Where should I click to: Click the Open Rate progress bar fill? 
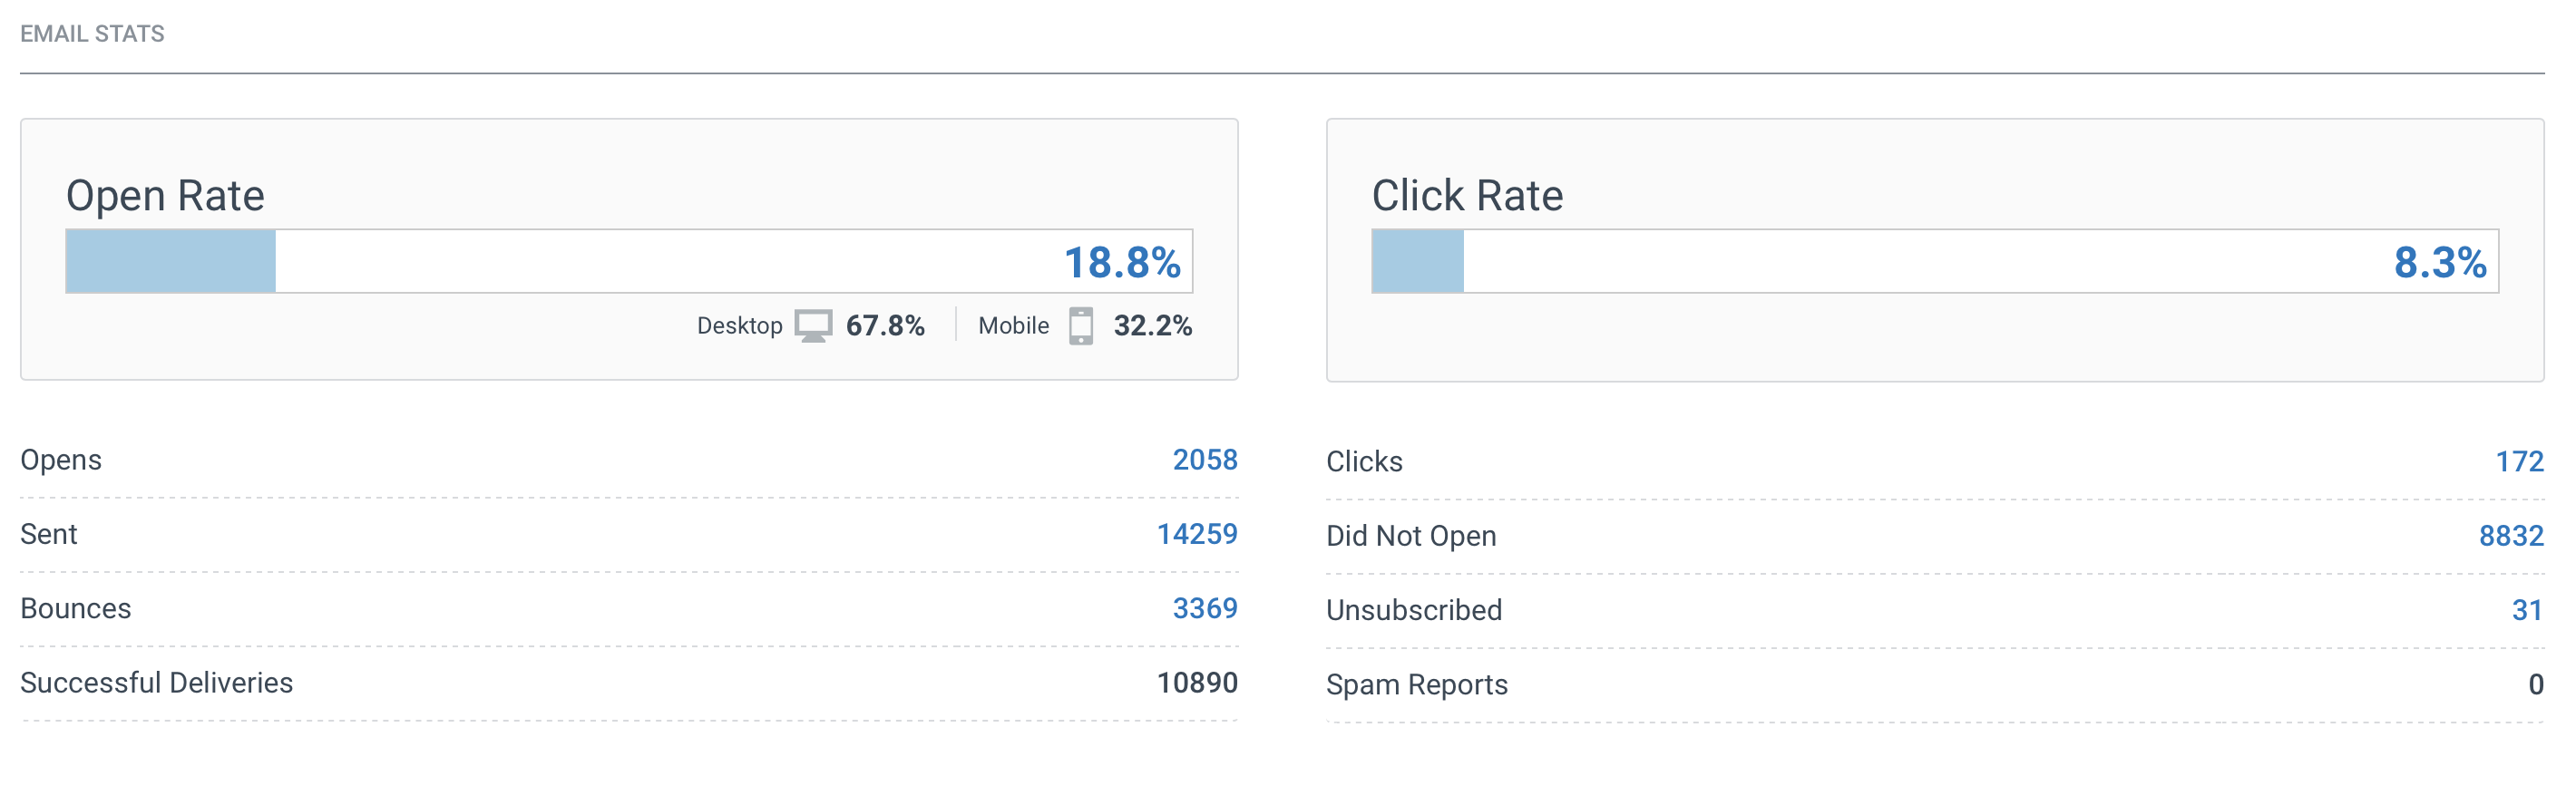(x=171, y=262)
